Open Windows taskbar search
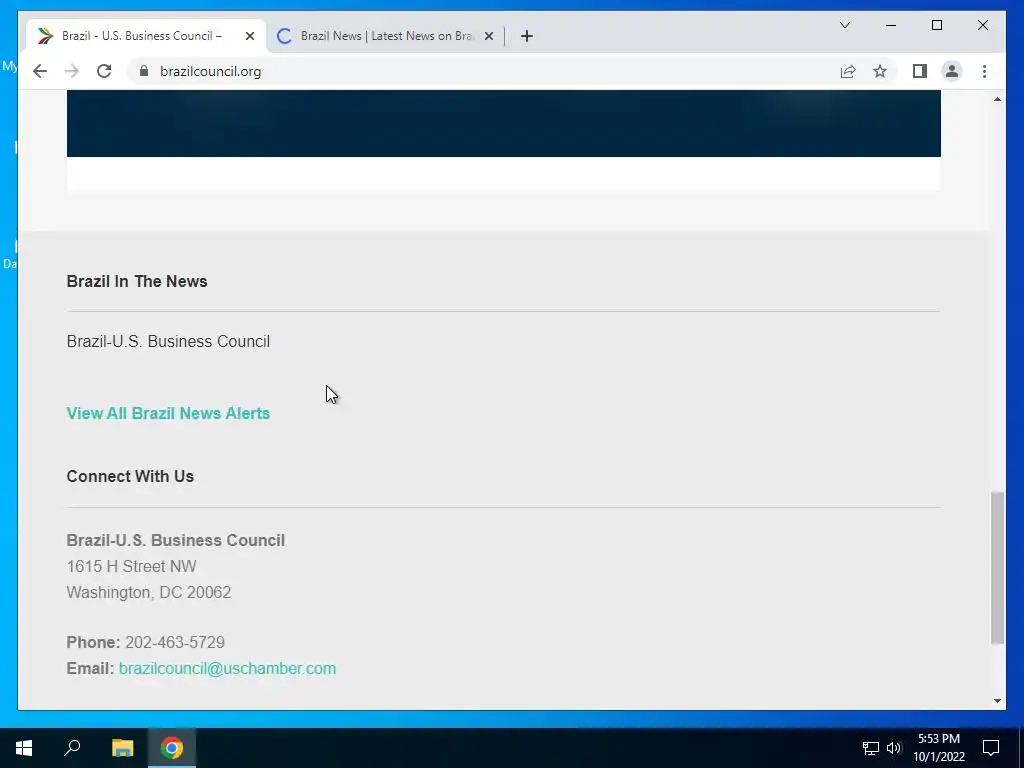The height and width of the screenshot is (768, 1024). coord(72,748)
